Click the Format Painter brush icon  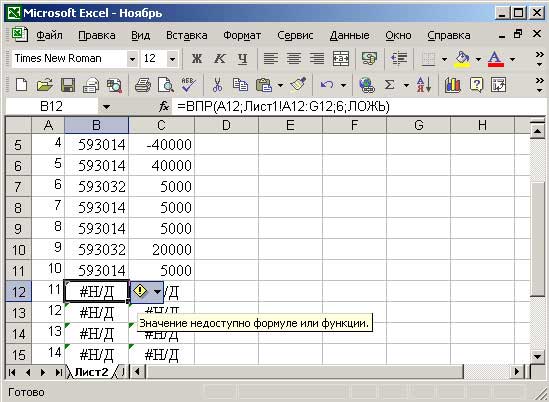click(298, 84)
